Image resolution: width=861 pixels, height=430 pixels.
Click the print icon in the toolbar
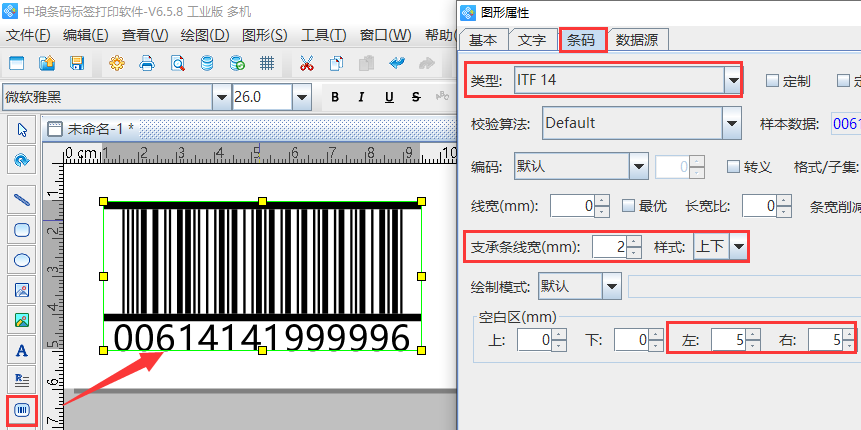point(147,63)
